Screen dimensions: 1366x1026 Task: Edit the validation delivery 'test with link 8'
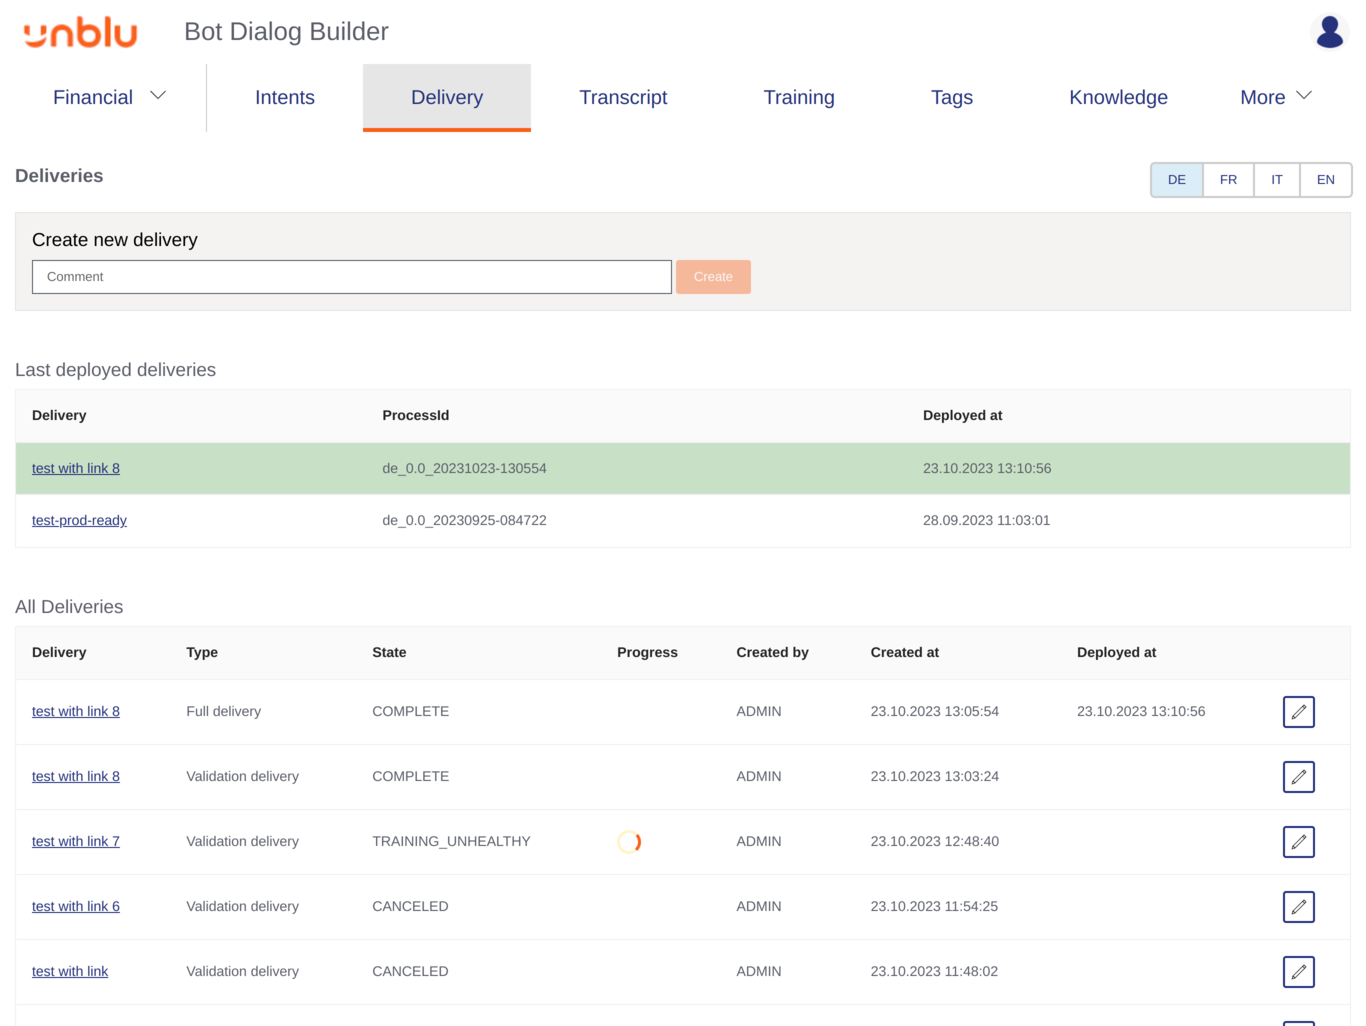1298,776
